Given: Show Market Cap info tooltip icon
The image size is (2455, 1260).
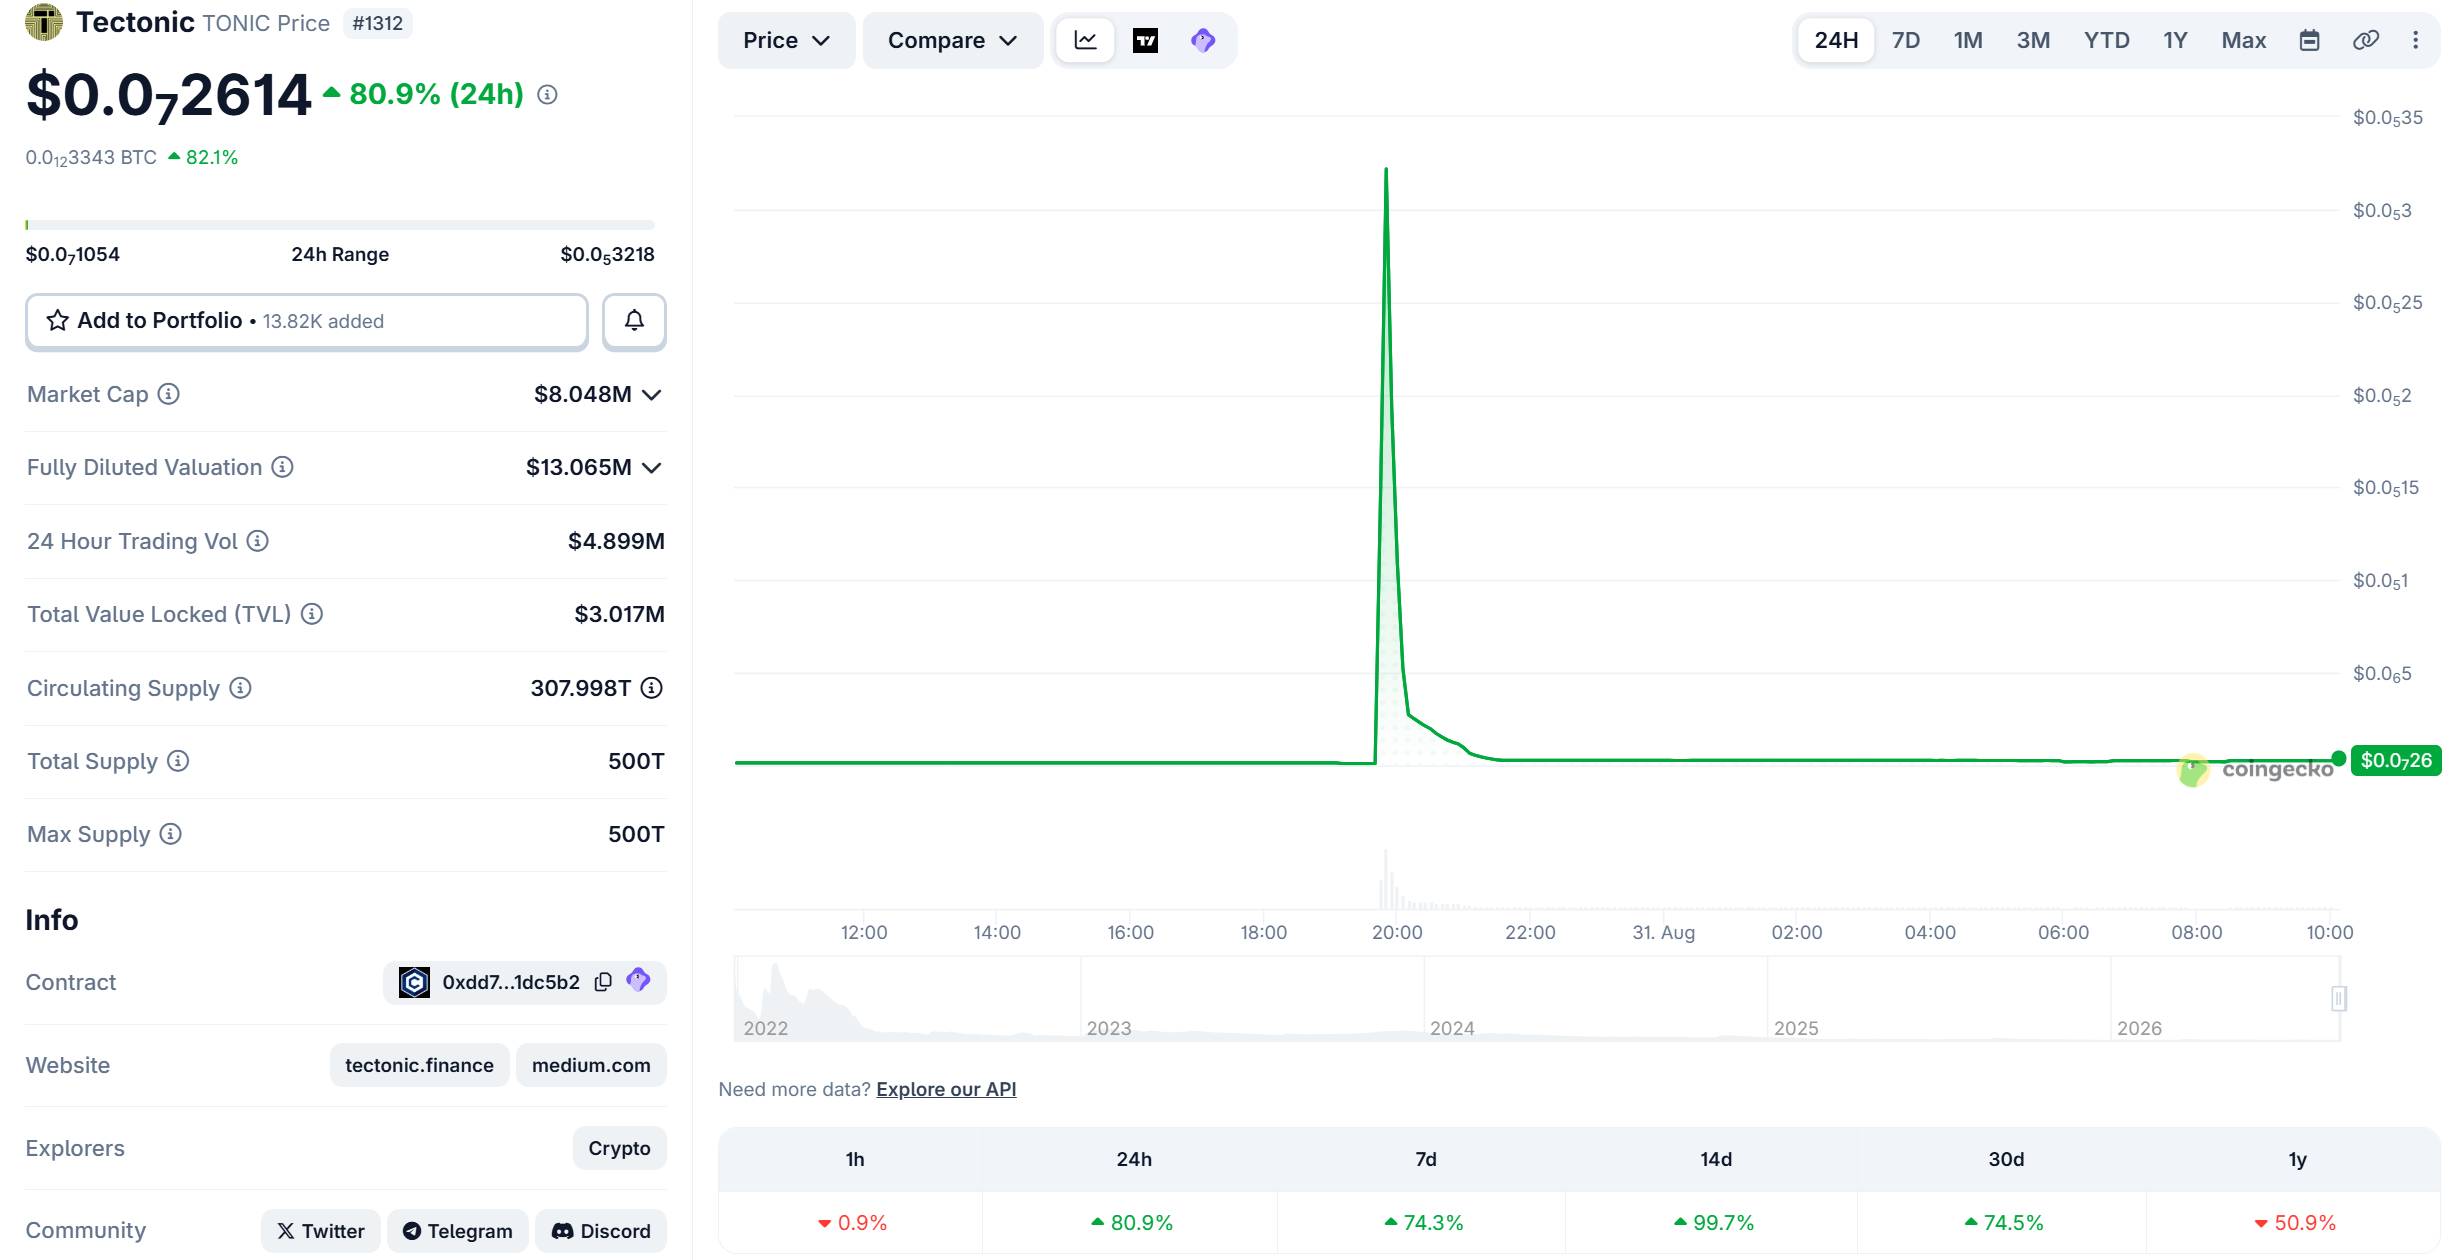Looking at the screenshot, I should [x=169, y=394].
